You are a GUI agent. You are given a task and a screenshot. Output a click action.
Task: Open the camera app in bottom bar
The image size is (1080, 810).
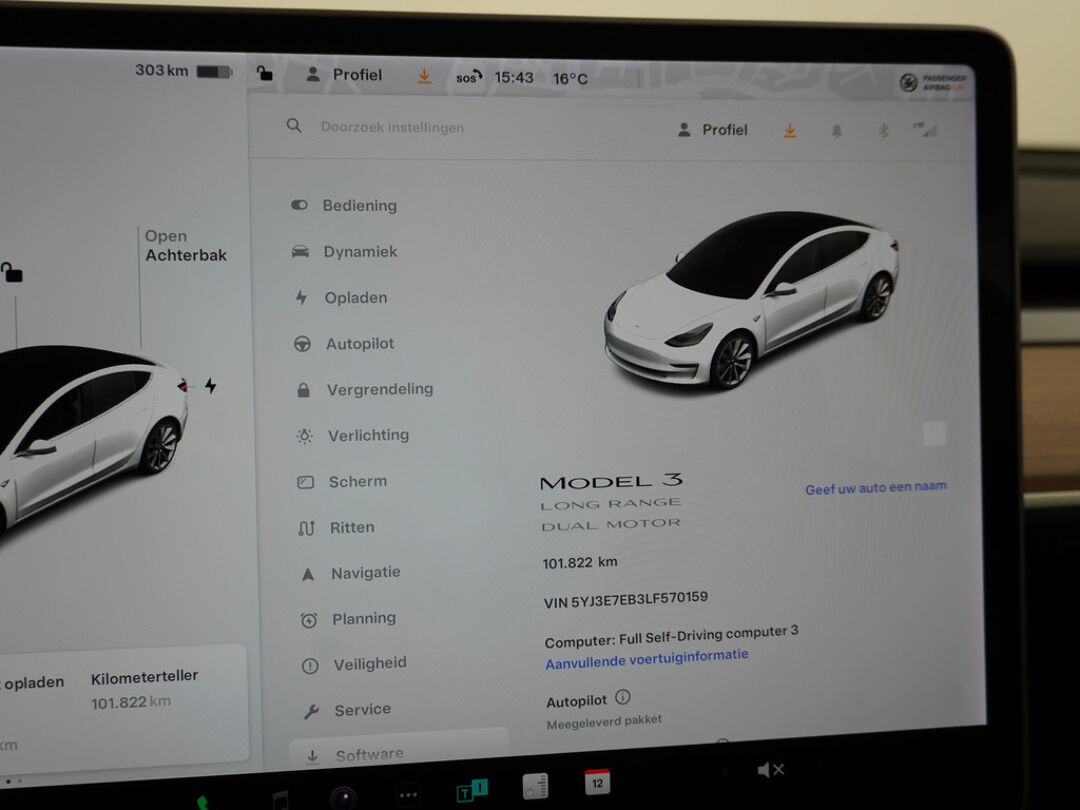pos(343,797)
